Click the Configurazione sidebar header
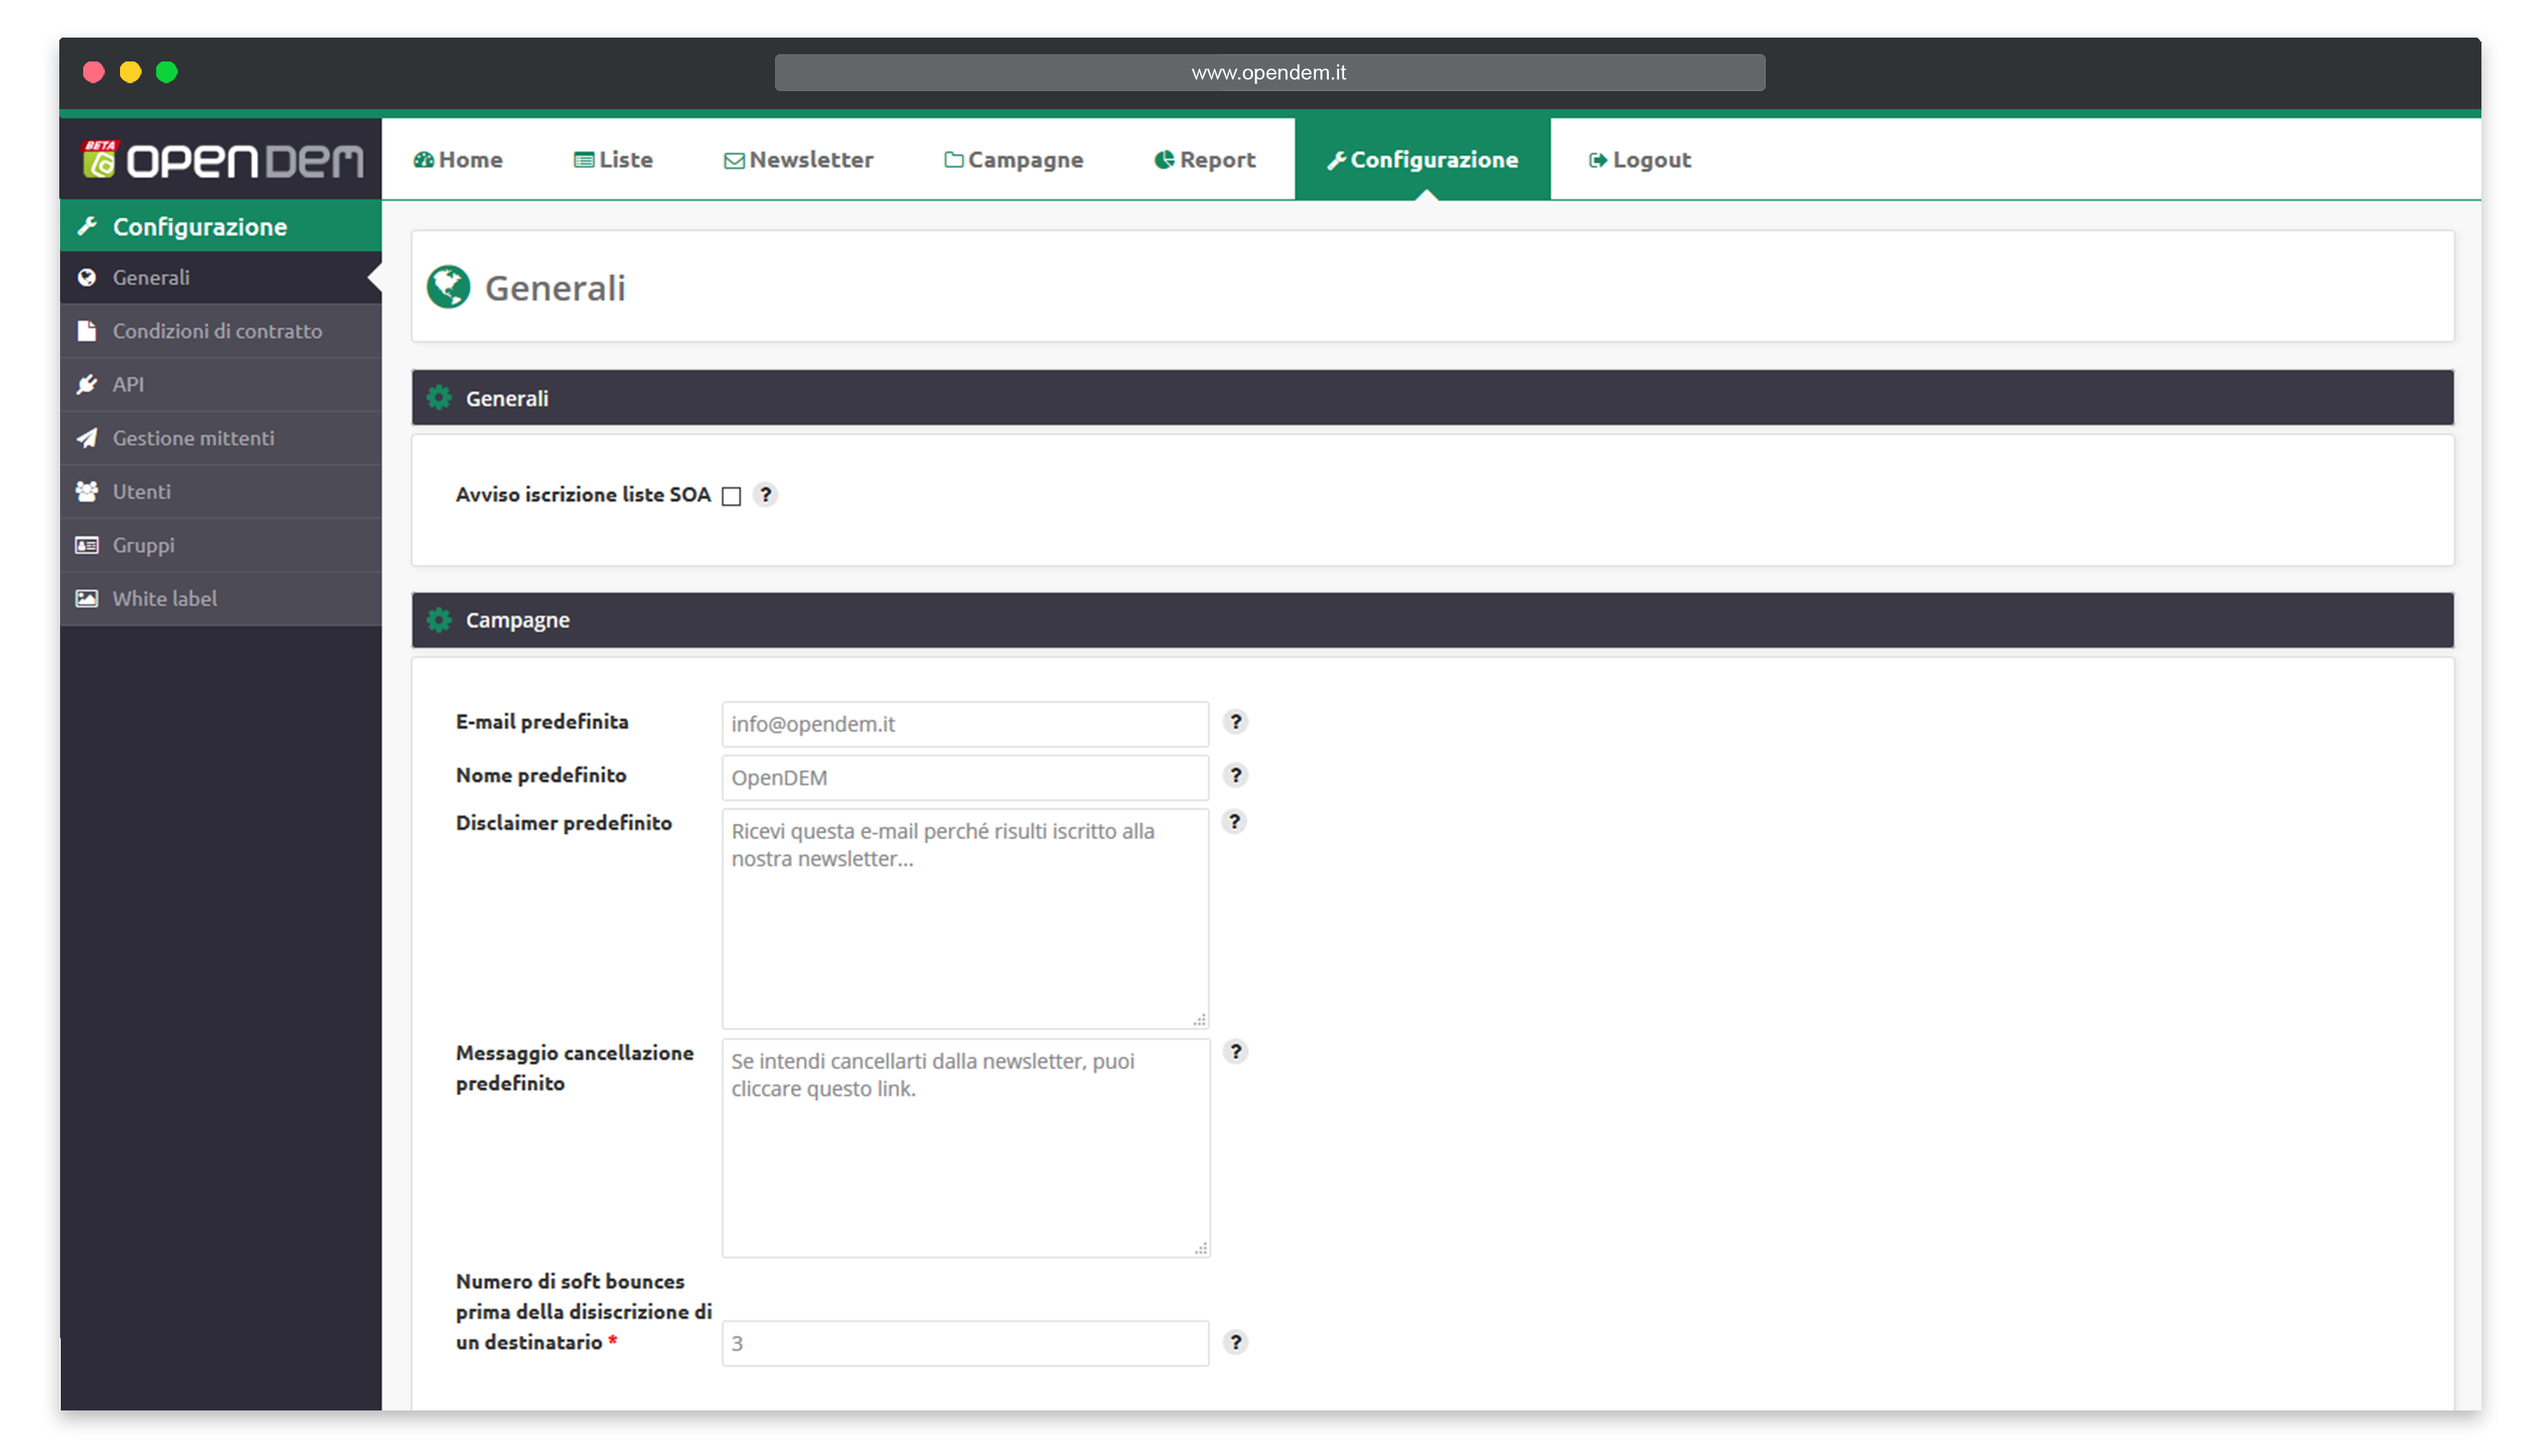The width and height of the screenshot is (2540, 1456). pyautogui.click(x=221, y=226)
